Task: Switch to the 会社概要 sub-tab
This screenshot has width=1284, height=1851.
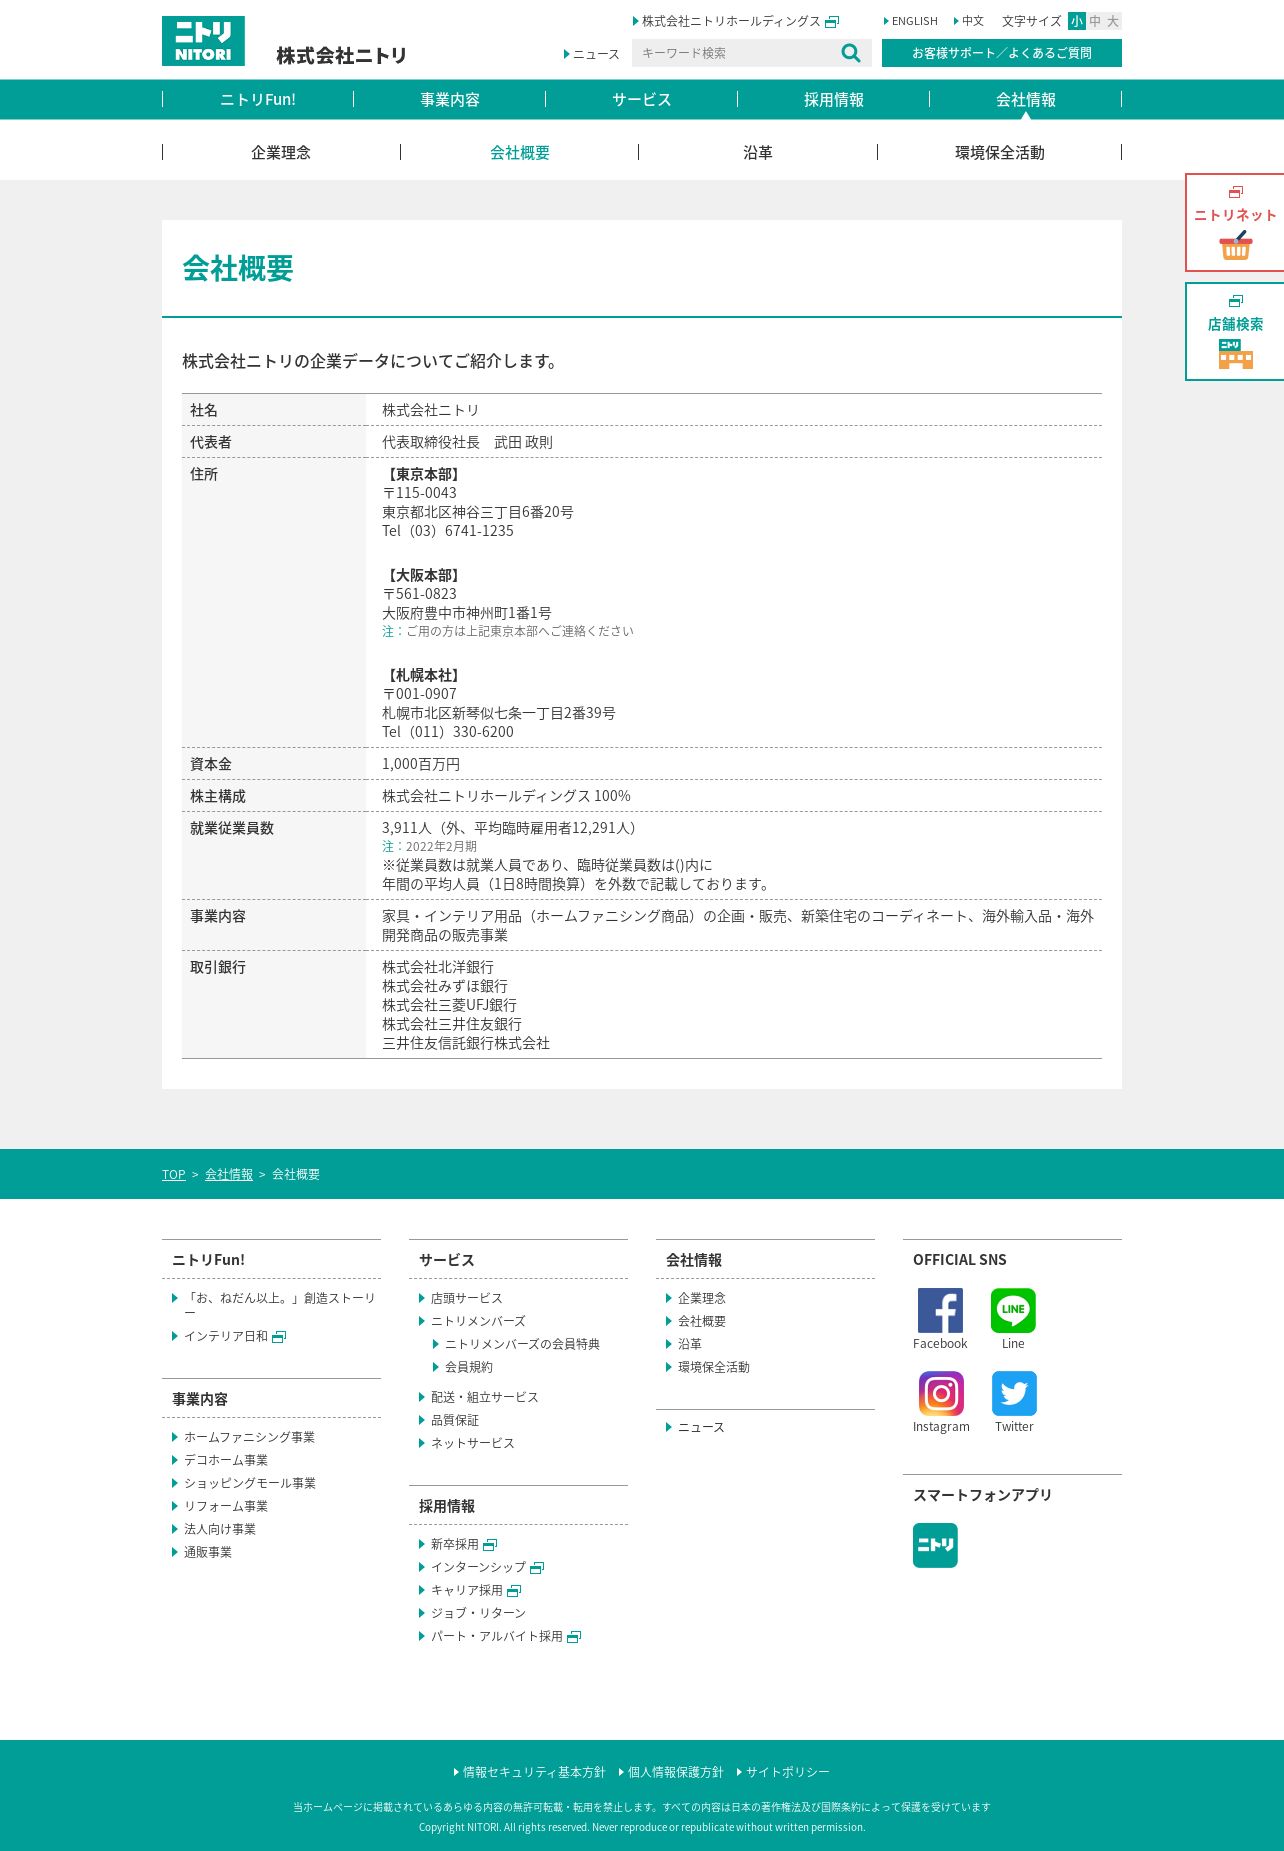Action: [x=520, y=152]
